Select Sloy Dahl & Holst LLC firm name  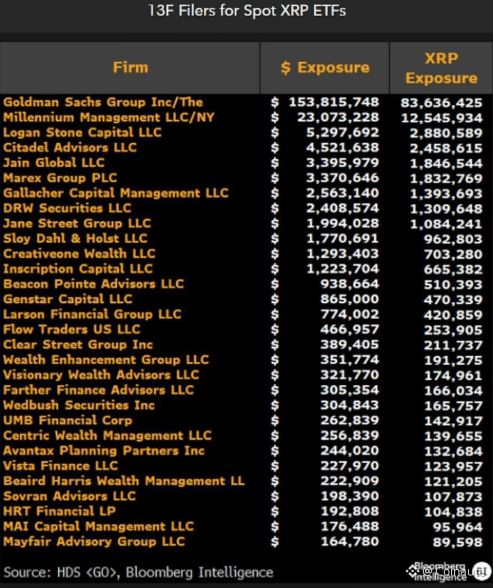pyautogui.click(x=75, y=238)
